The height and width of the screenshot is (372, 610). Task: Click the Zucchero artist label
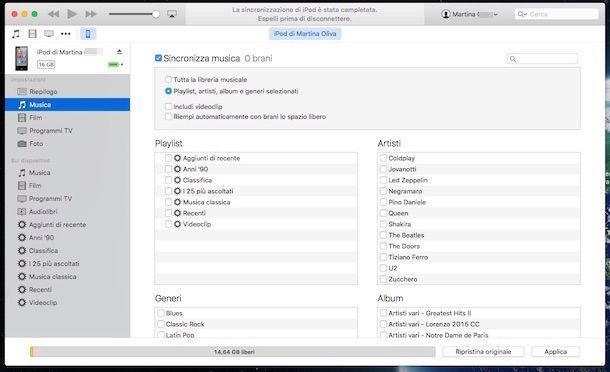pos(403,279)
